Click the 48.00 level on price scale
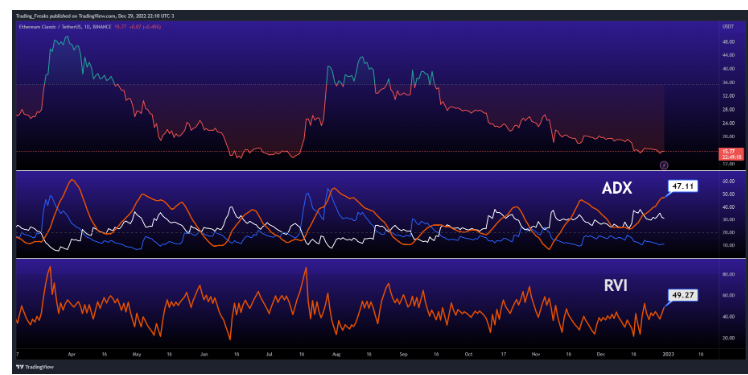748x375 pixels. [728, 42]
